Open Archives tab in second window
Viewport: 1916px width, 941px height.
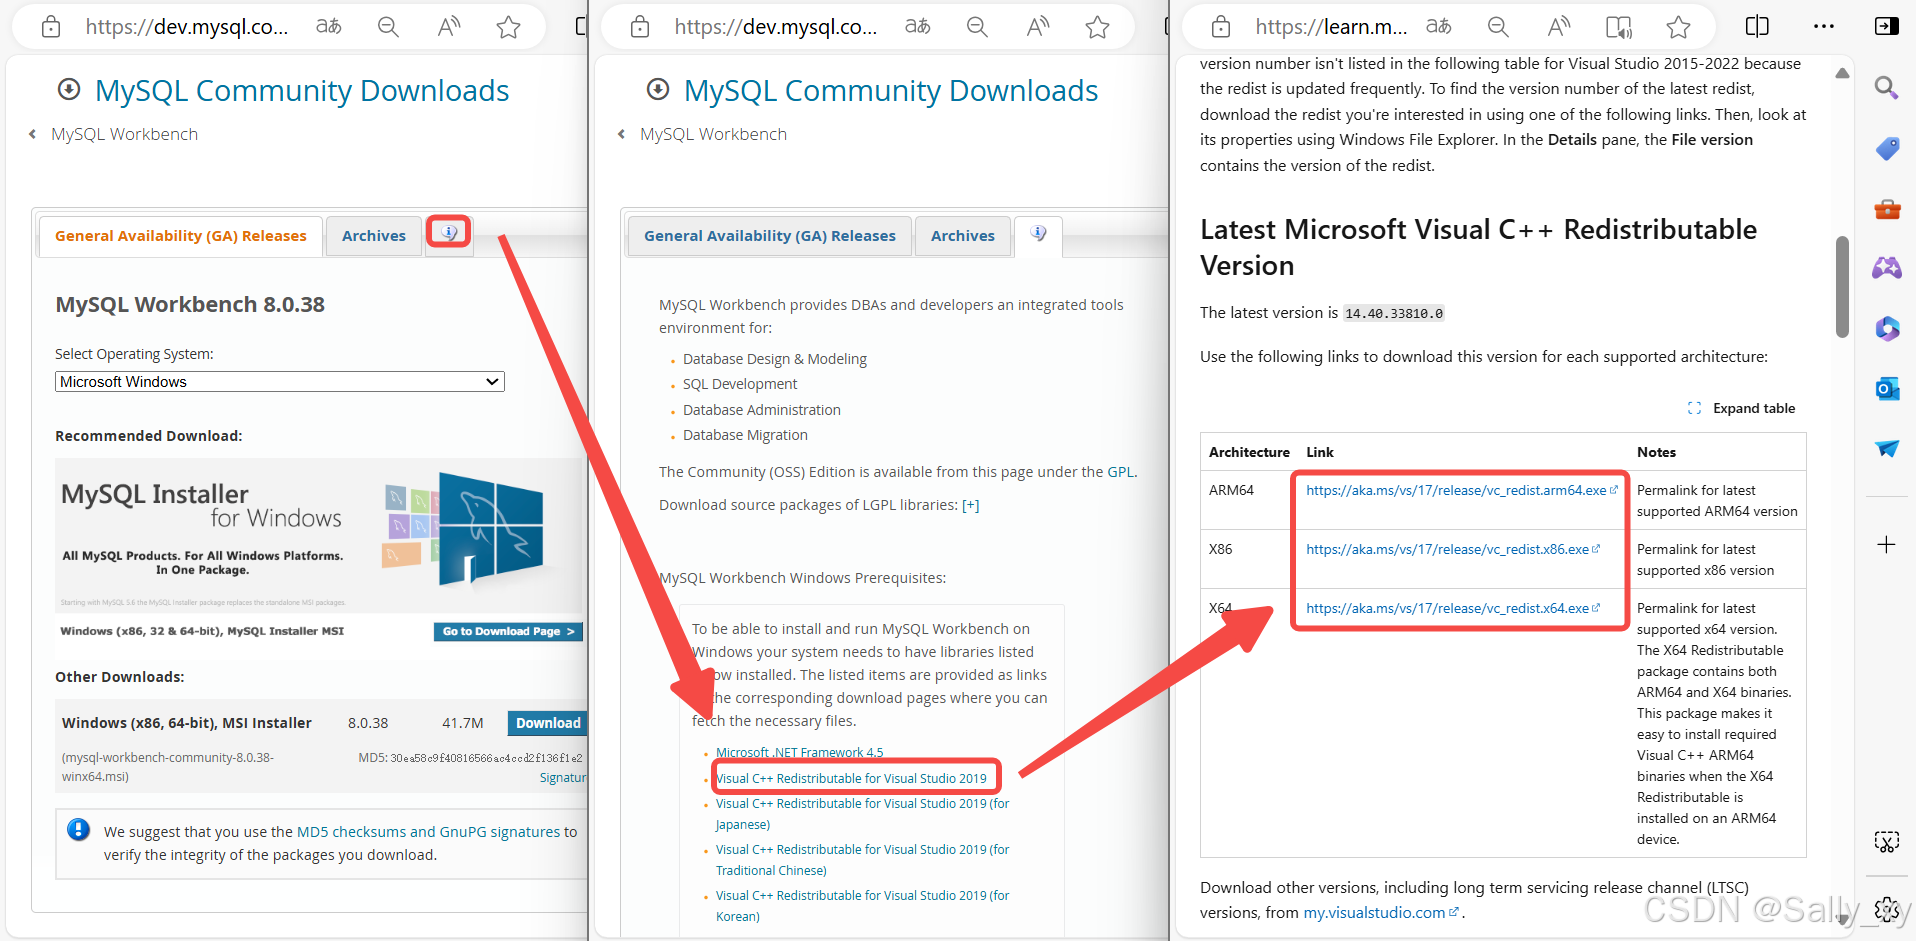pos(963,236)
